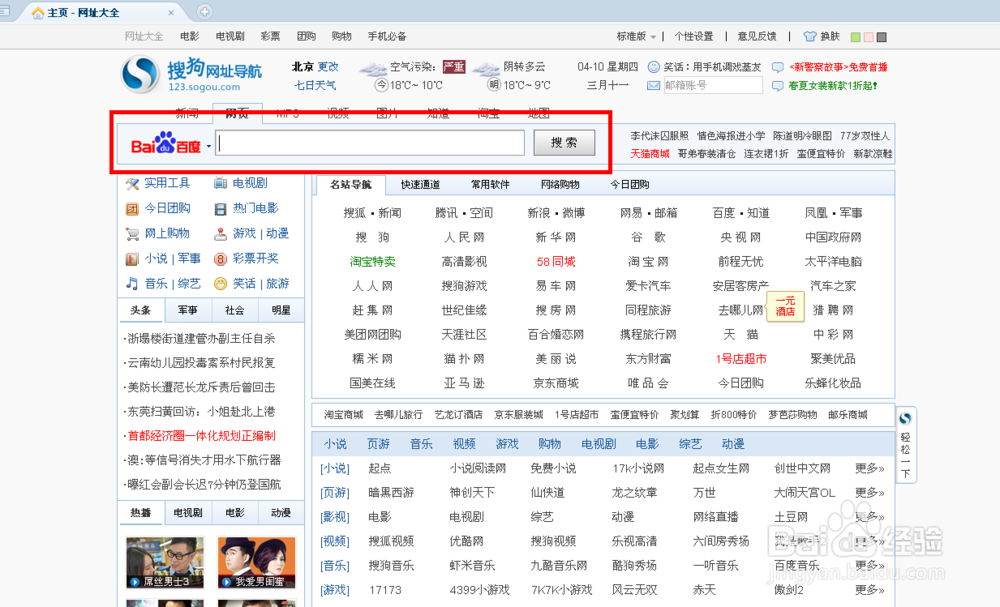Close the 主页 - 网址大全 tab
This screenshot has height=607, width=1000.
[171, 13]
